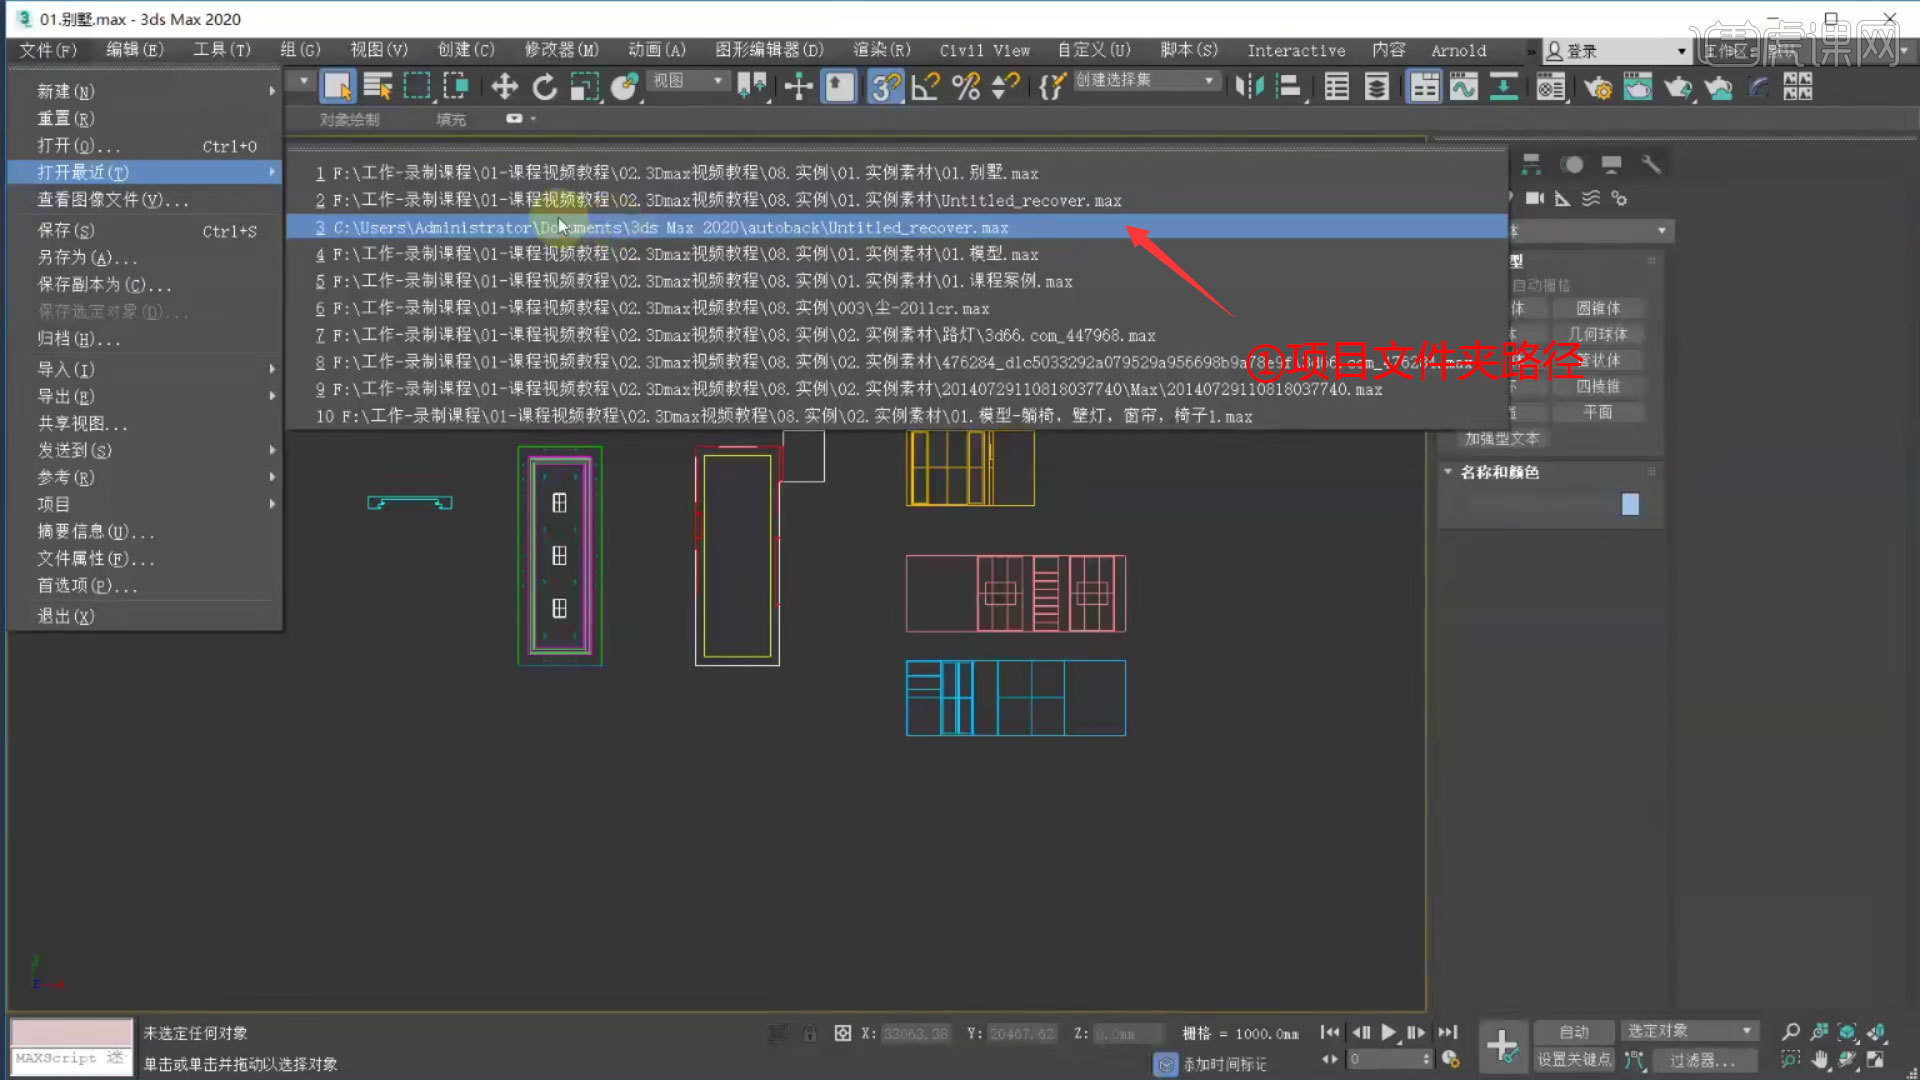Open Edit Named Selection Sets icon

[1051, 87]
